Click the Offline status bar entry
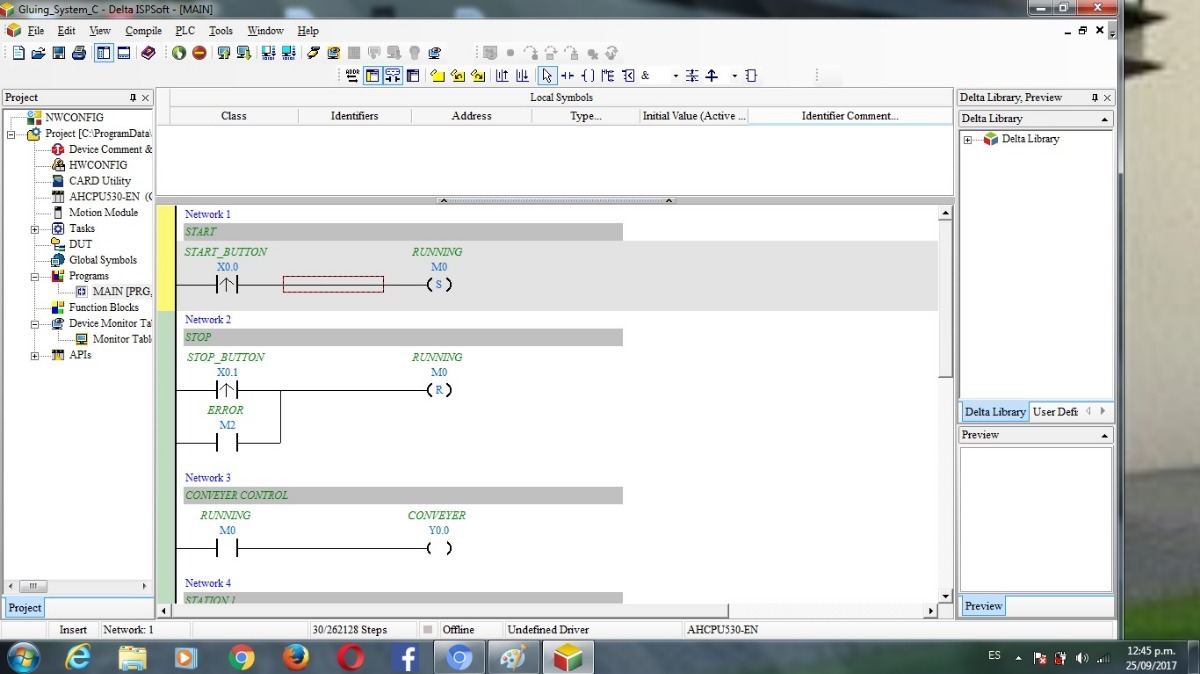 click(458, 630)
